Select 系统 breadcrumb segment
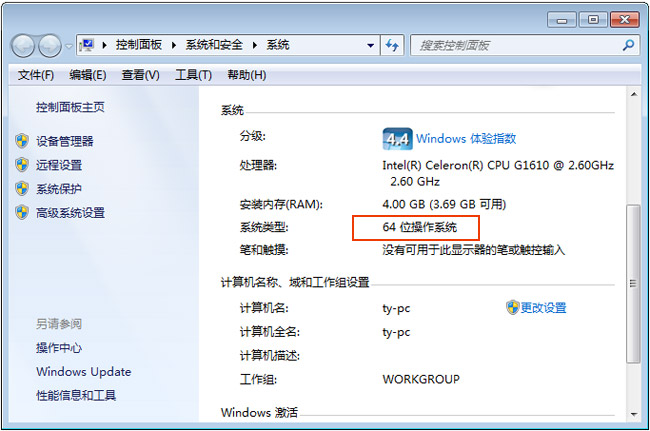This screenshot has width=650, height=431. (278, 44)
